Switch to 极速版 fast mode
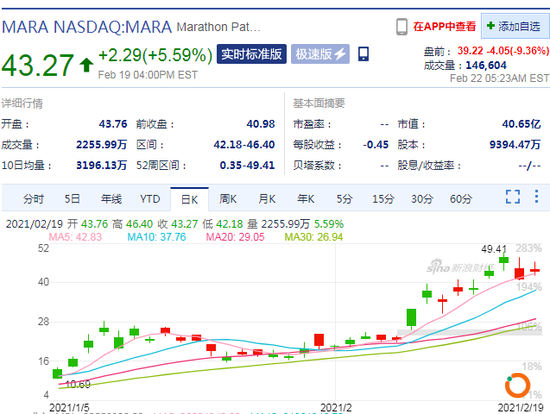The width and height of the screenshot is (550, 414). coord(320,54)
